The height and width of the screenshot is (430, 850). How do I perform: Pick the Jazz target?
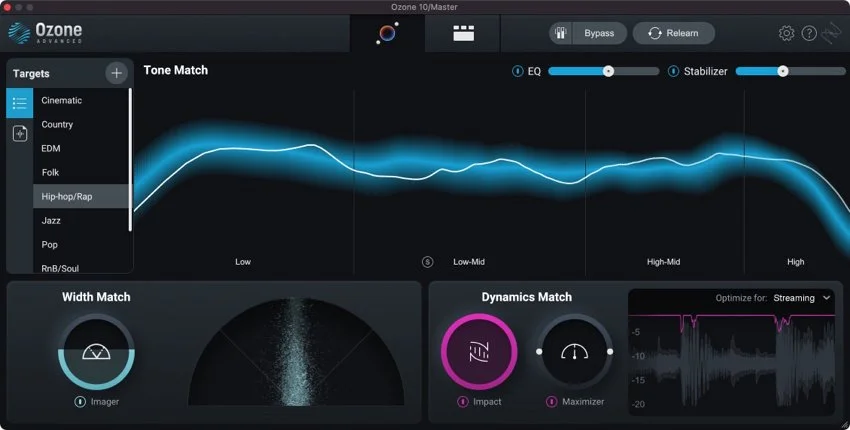pos(81,220)
